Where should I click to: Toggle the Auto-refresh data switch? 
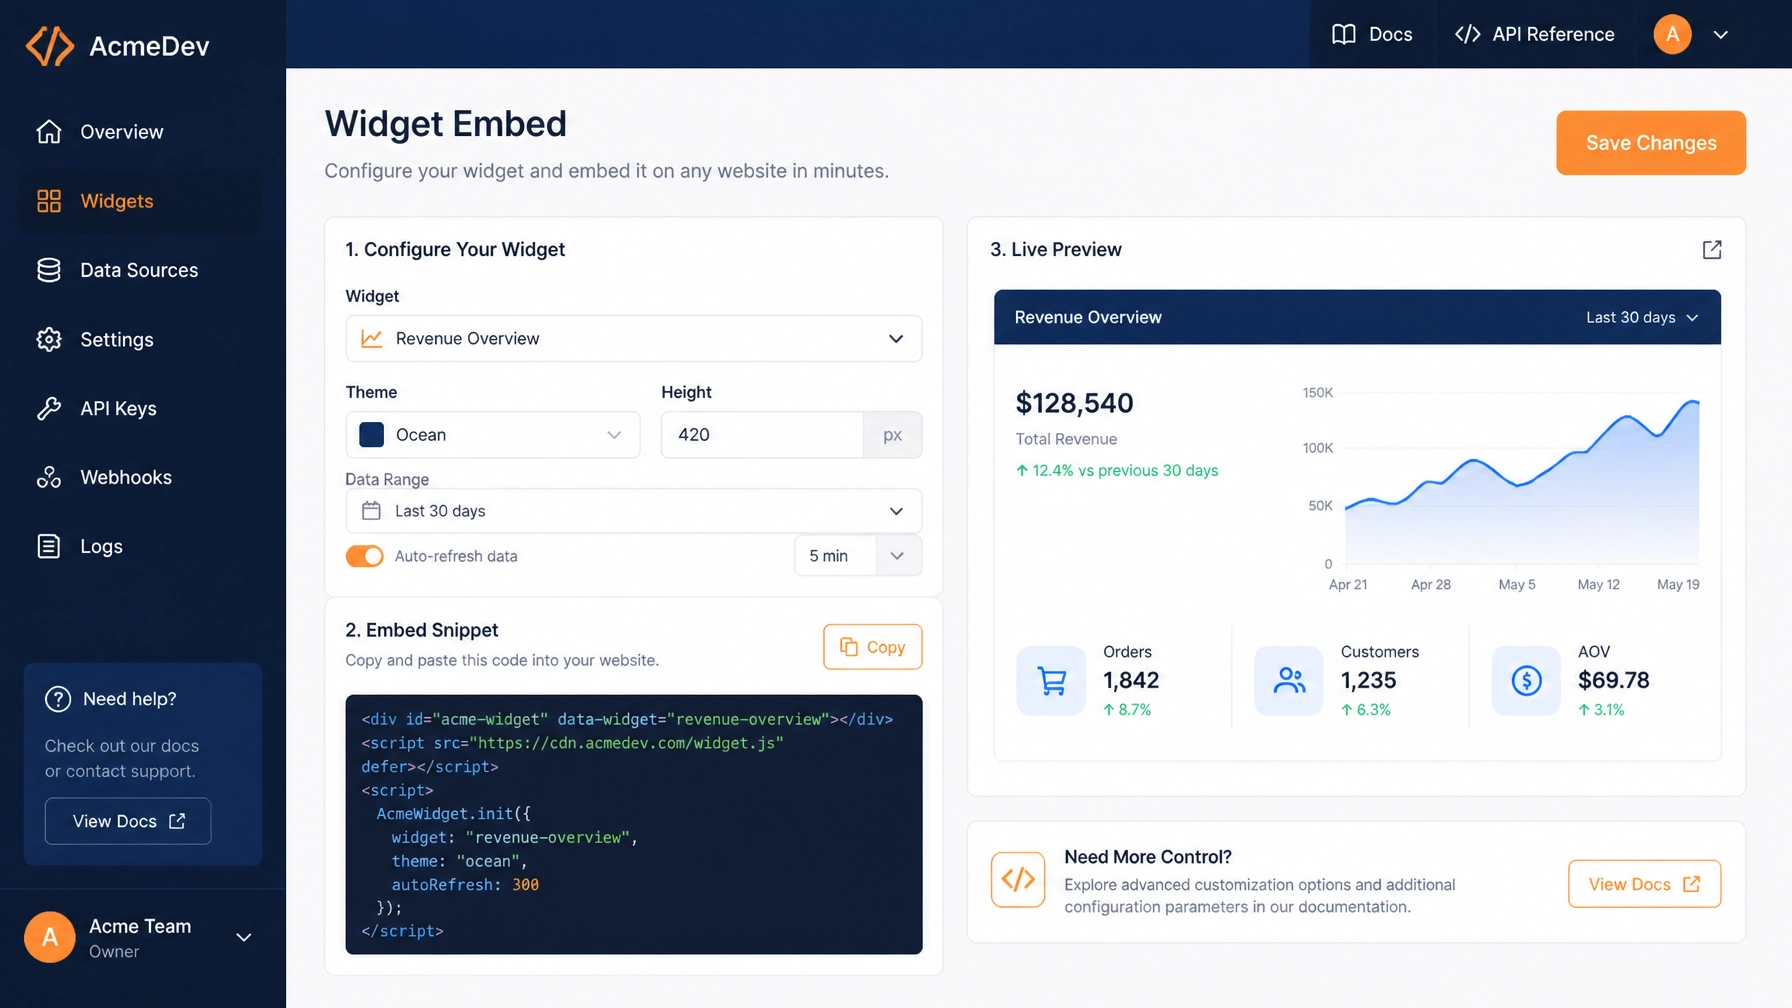coord(364,556)
